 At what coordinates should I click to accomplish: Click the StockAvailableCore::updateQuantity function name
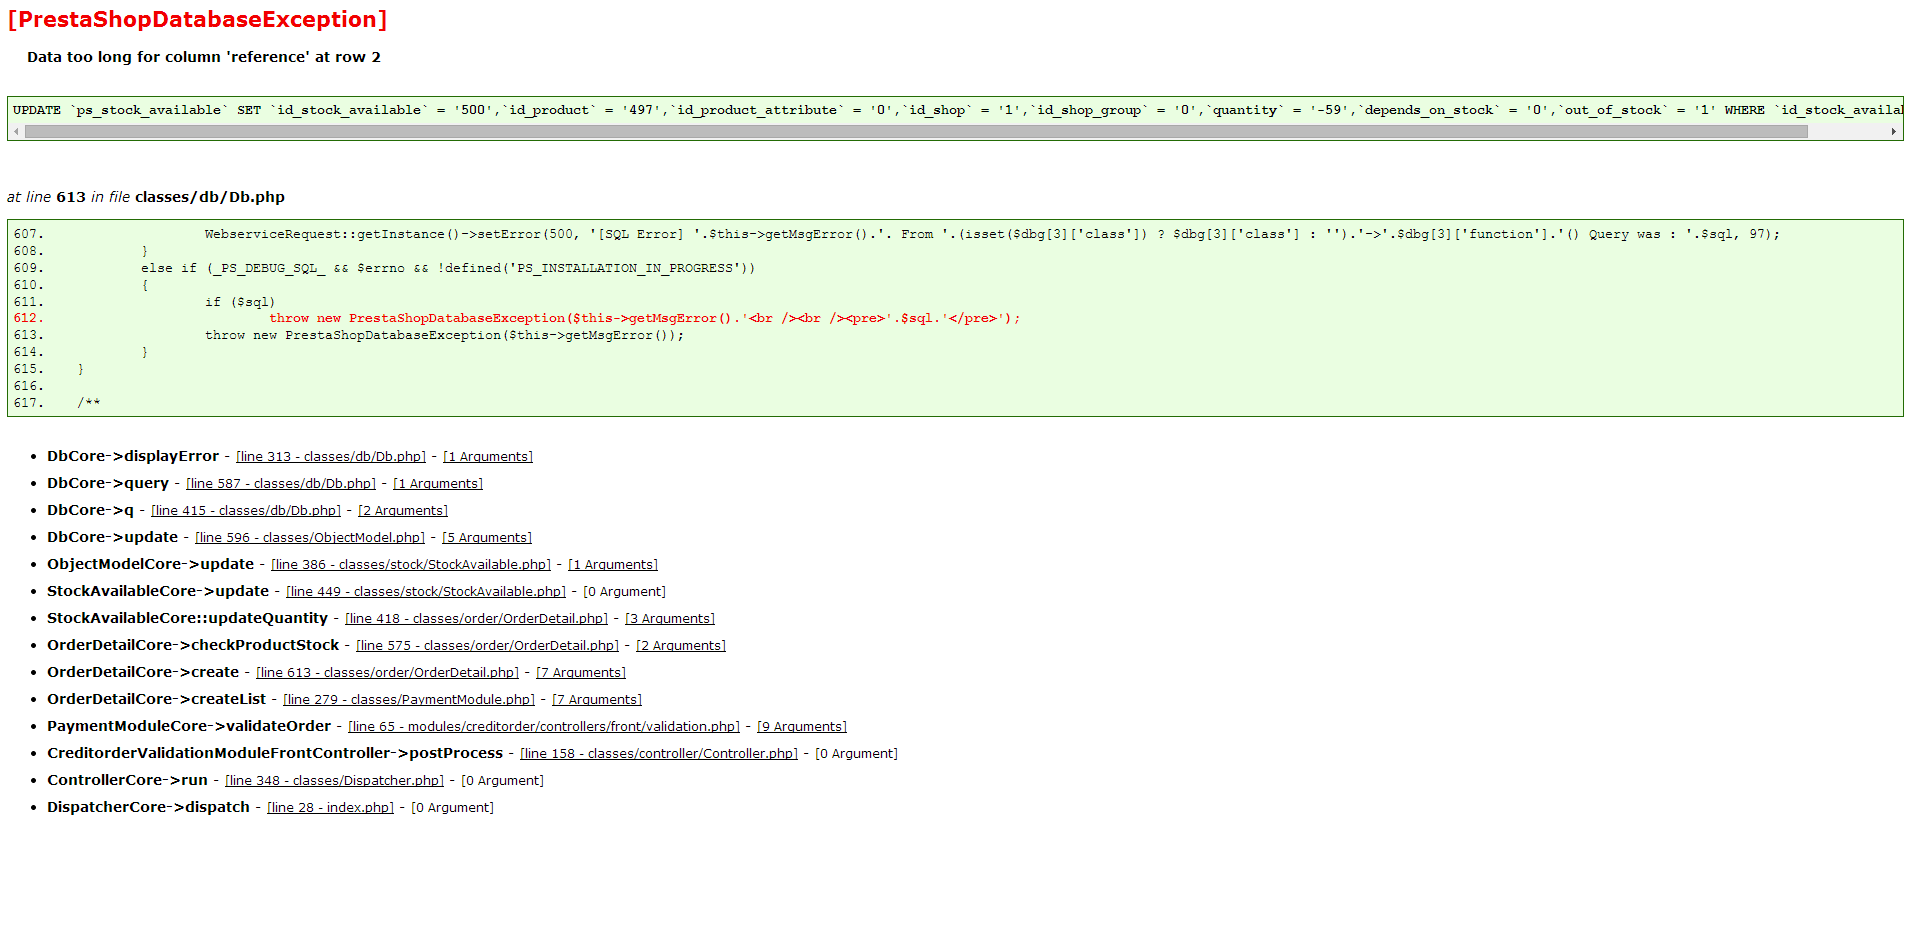pos(187,618)
